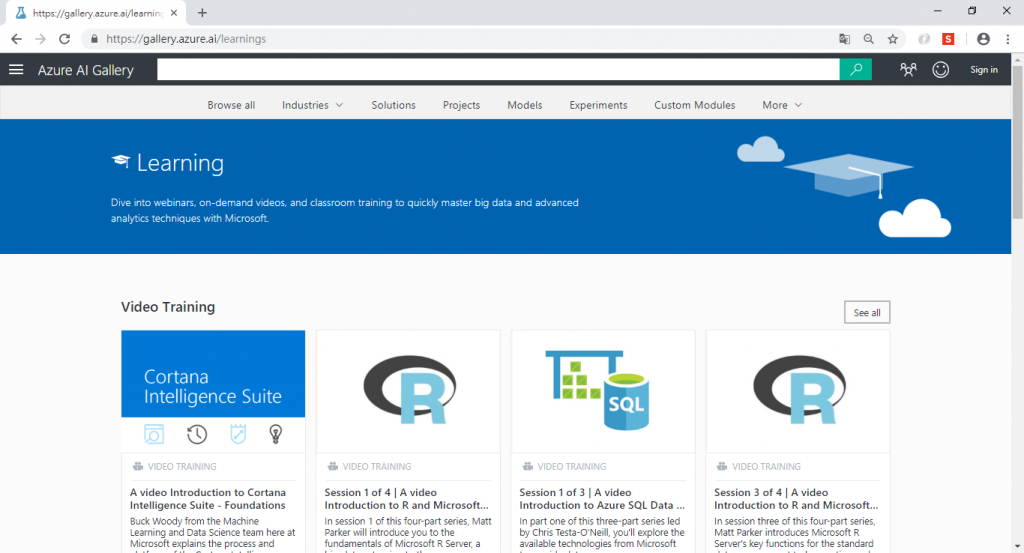Expand the More dropdown menu

click(x=782, y=105)
